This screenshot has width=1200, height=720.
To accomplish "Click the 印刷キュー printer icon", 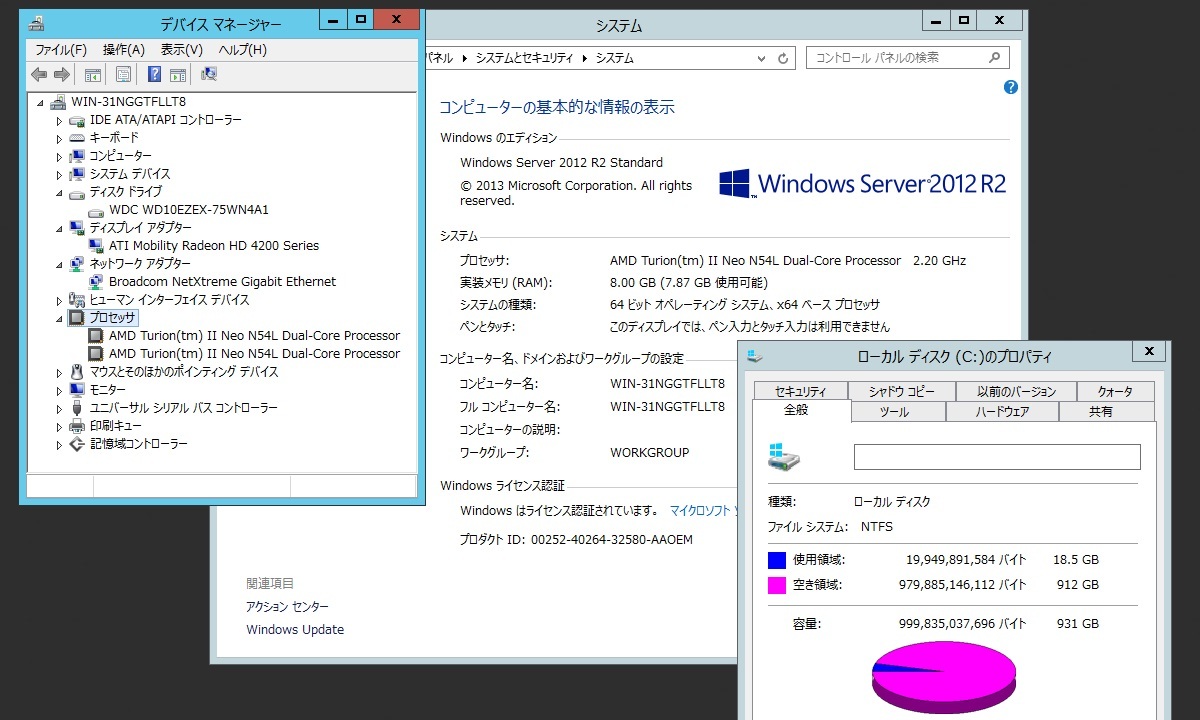I will point(77,426).
